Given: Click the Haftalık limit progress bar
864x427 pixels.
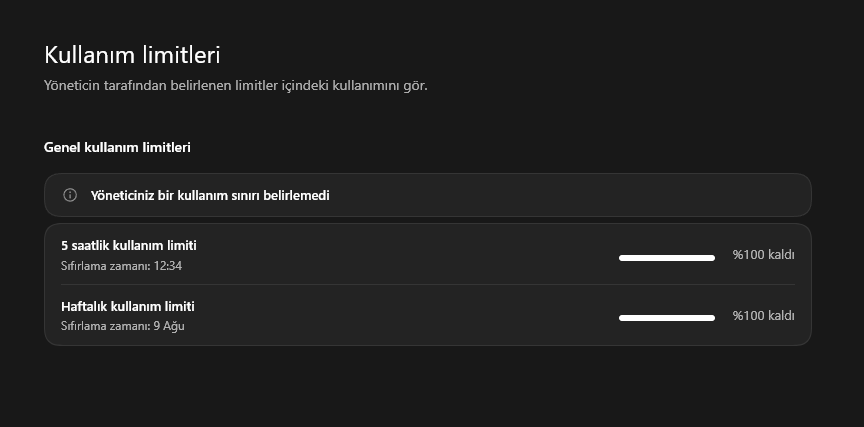Looking at the screenshot, I should click(667, 318).
